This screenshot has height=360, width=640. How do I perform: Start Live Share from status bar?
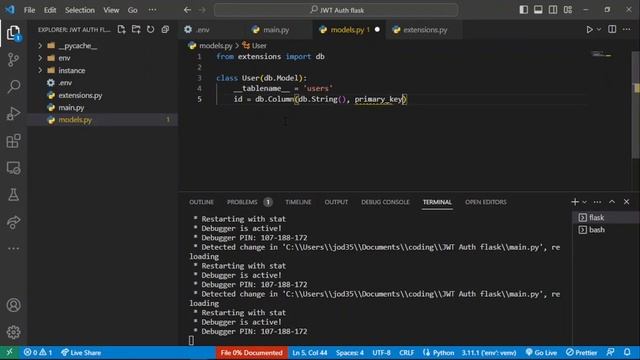81,352
